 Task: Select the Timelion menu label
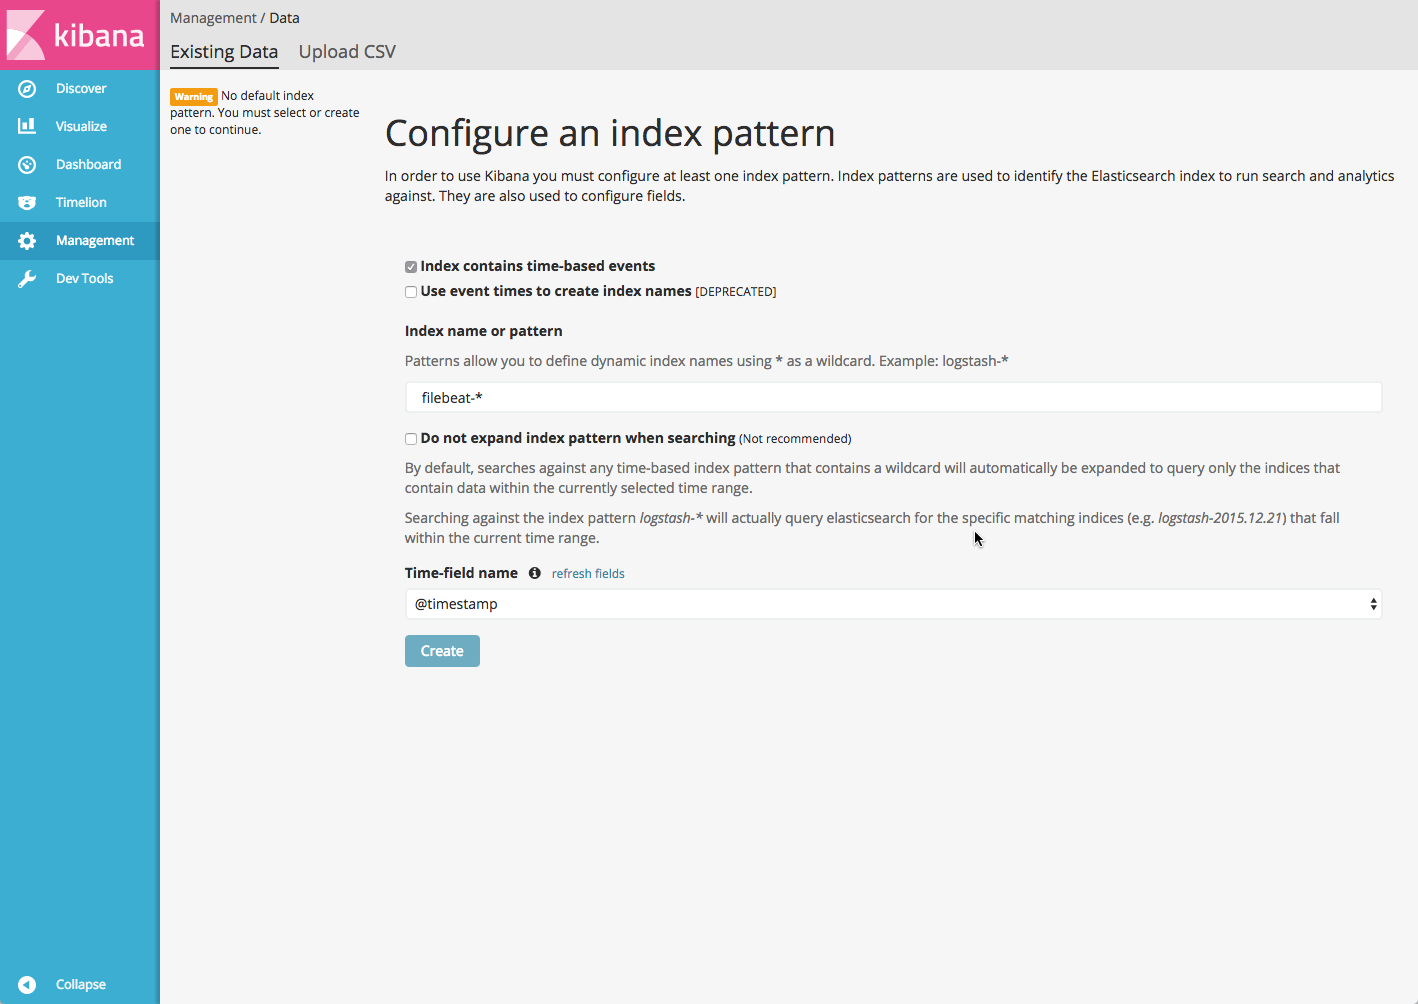click(81, 203)
